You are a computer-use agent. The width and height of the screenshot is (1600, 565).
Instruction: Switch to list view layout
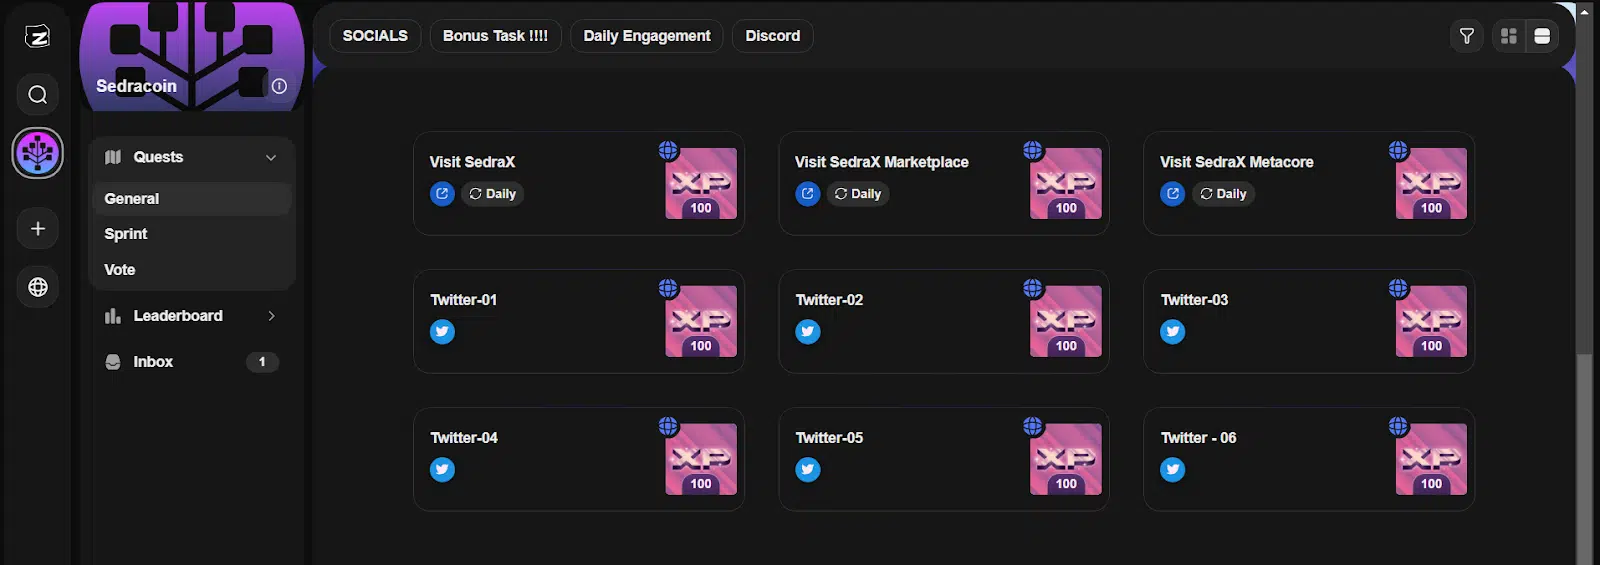point(1542,36)
